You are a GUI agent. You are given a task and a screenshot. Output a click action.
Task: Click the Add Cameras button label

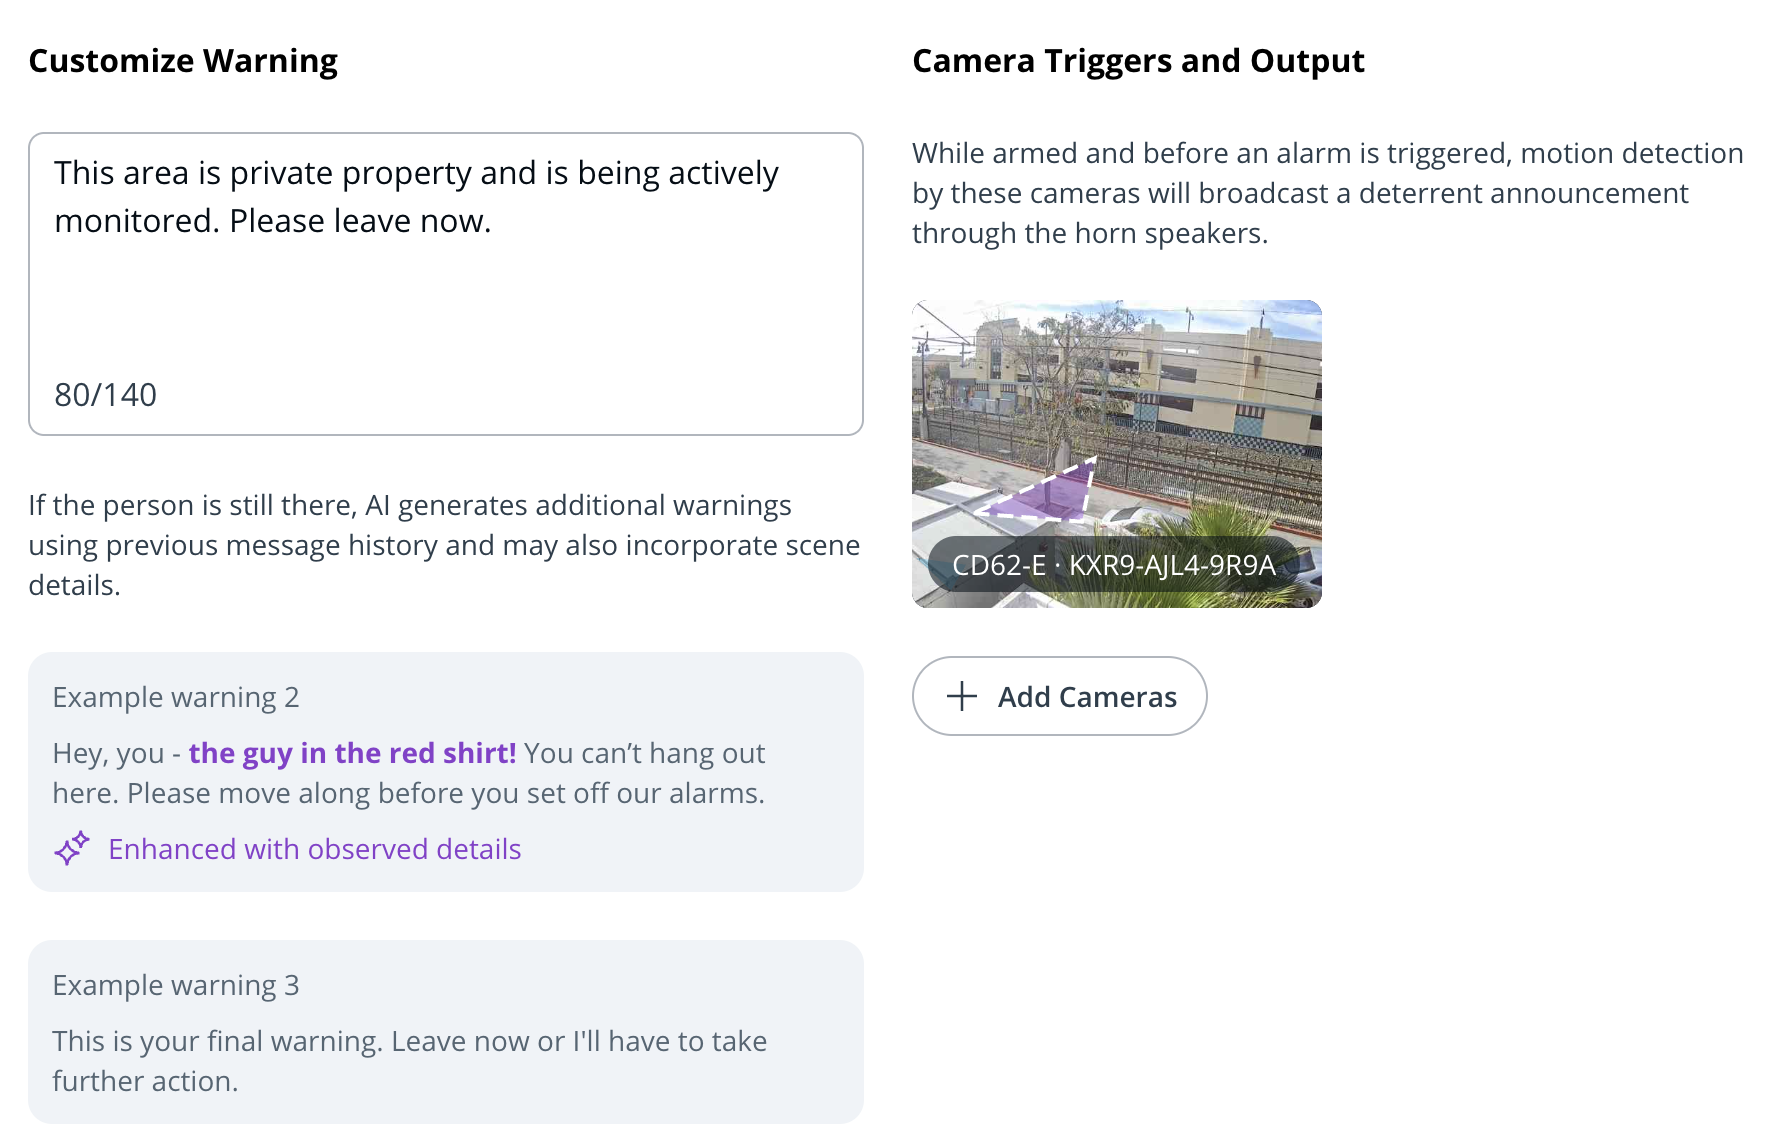point(1087,697)
